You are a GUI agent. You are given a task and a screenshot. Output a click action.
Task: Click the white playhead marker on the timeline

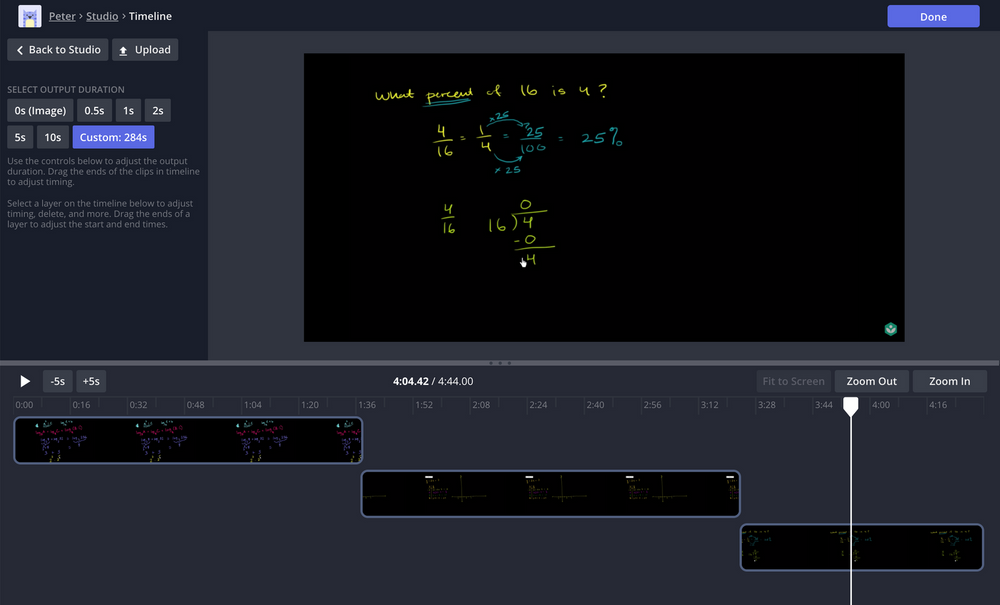(851, 406)
